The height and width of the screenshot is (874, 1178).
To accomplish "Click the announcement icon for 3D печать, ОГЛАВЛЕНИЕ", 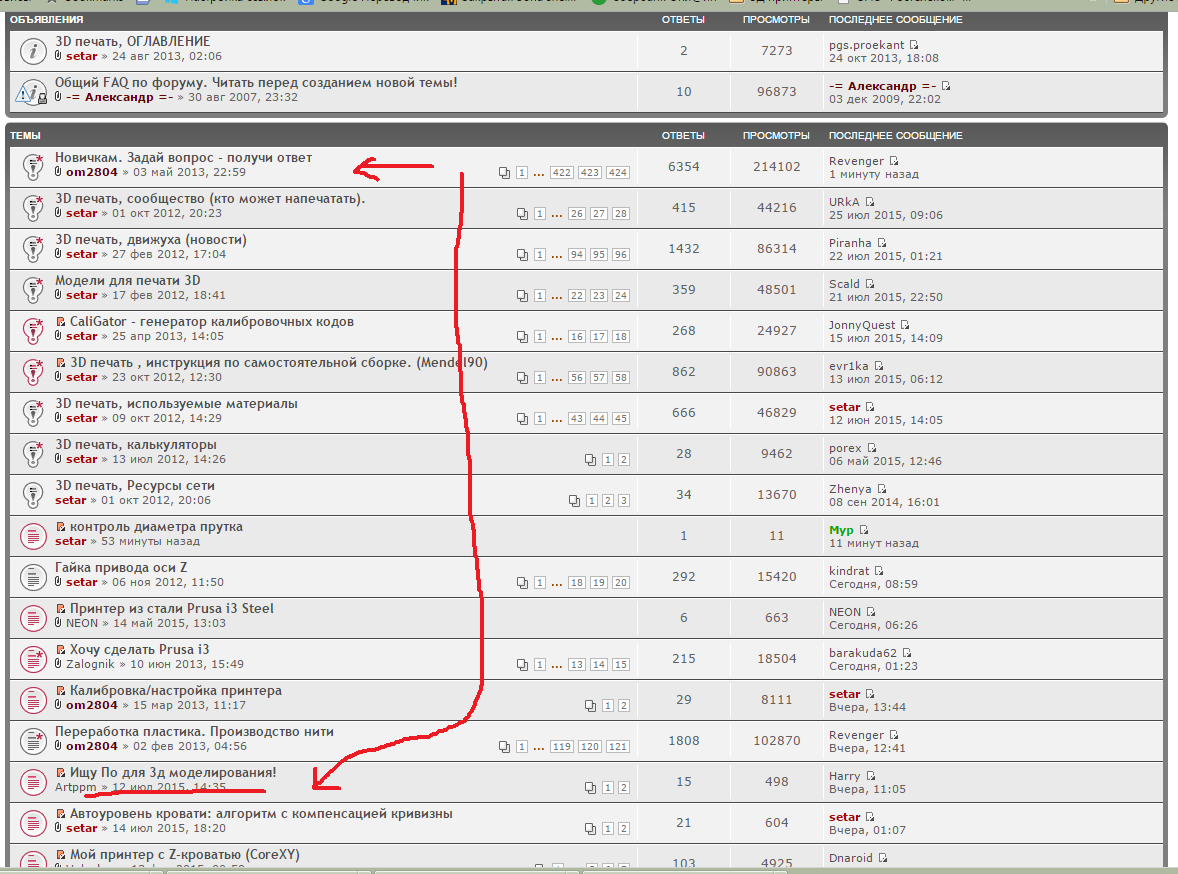I will [32, 51].
